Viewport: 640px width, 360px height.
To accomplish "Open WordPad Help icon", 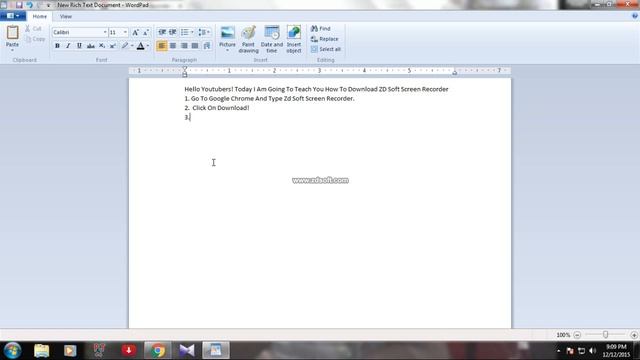I will pyautogui.click(x=635, y=16).
